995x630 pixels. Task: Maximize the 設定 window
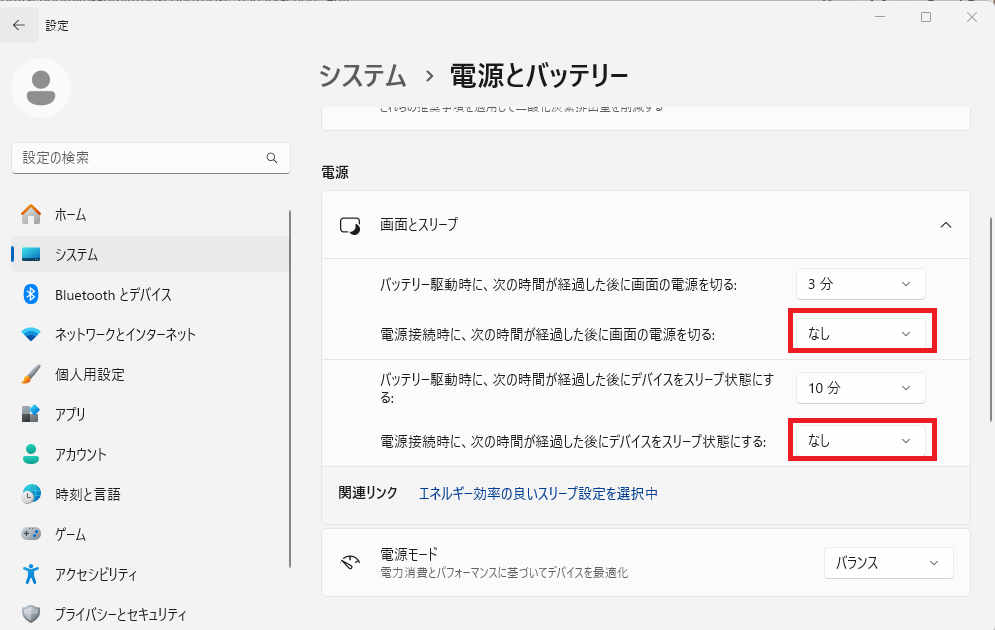926,17
